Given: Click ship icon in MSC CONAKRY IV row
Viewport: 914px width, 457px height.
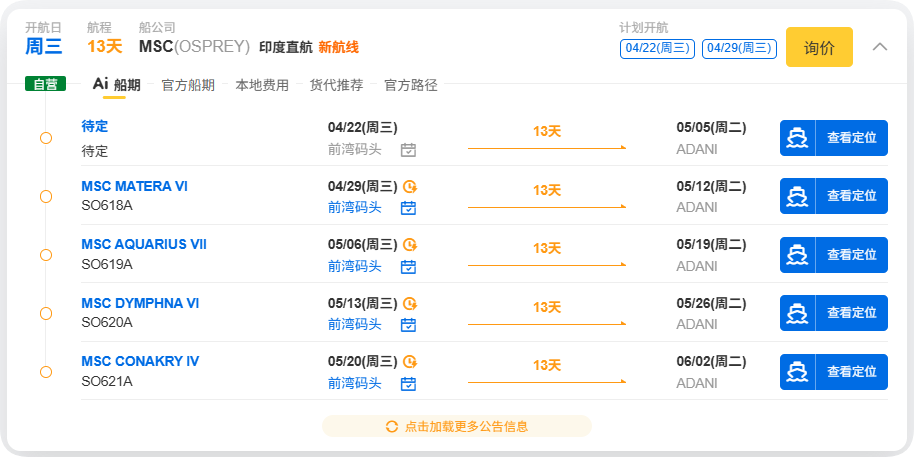Looking at the screenshot, I should (x=797, y=372).
